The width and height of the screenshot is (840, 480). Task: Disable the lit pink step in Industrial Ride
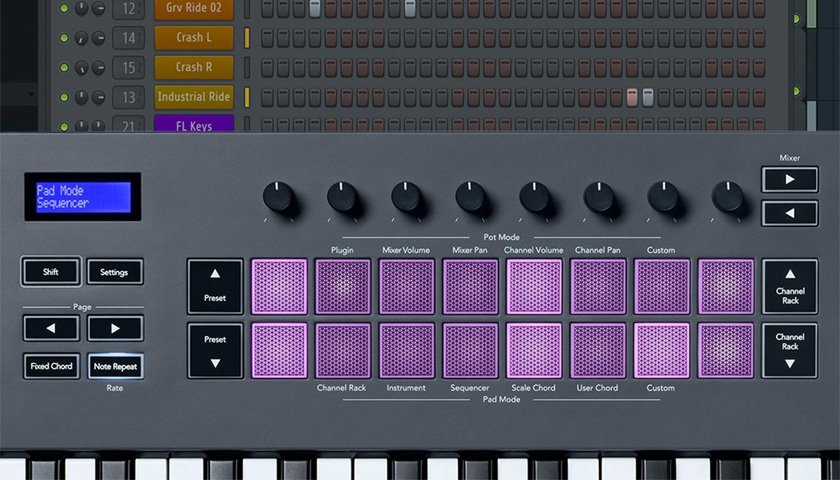click(632, 98)
